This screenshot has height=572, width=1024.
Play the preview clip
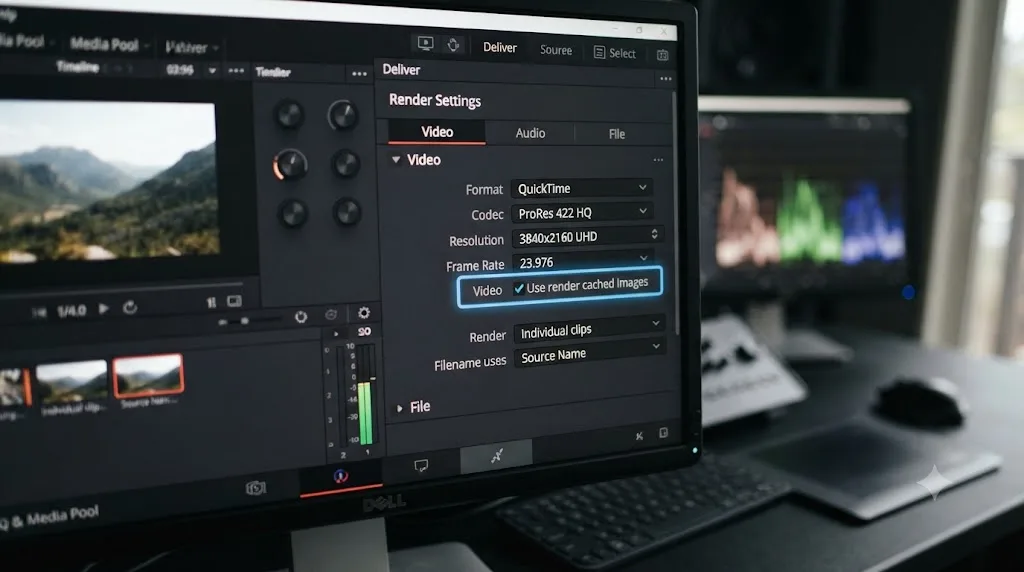[x=103, y=308]
